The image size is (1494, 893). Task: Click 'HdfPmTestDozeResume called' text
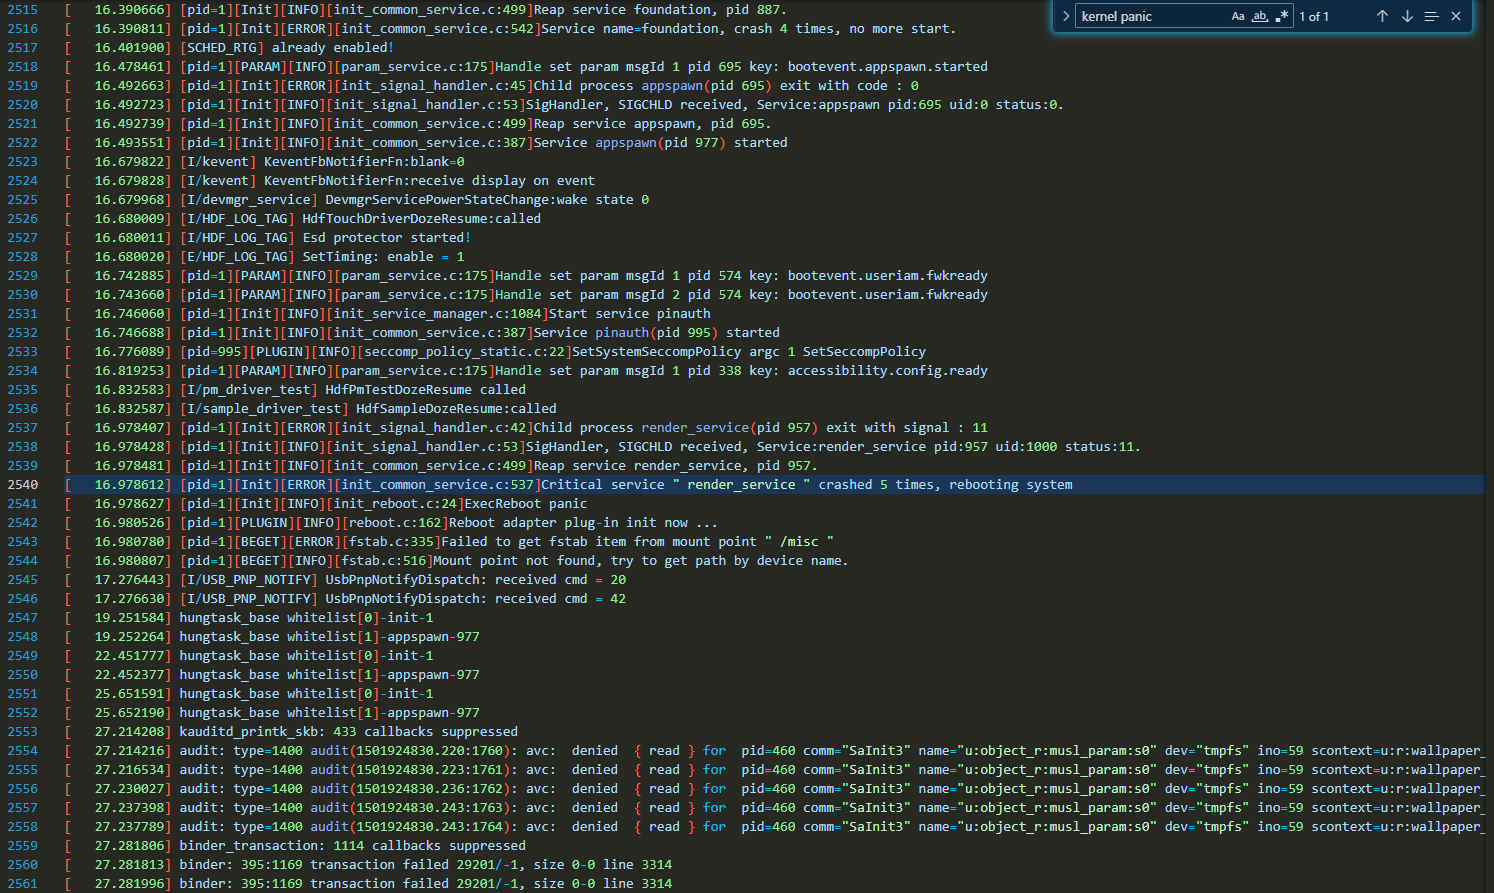coord(425,389)
